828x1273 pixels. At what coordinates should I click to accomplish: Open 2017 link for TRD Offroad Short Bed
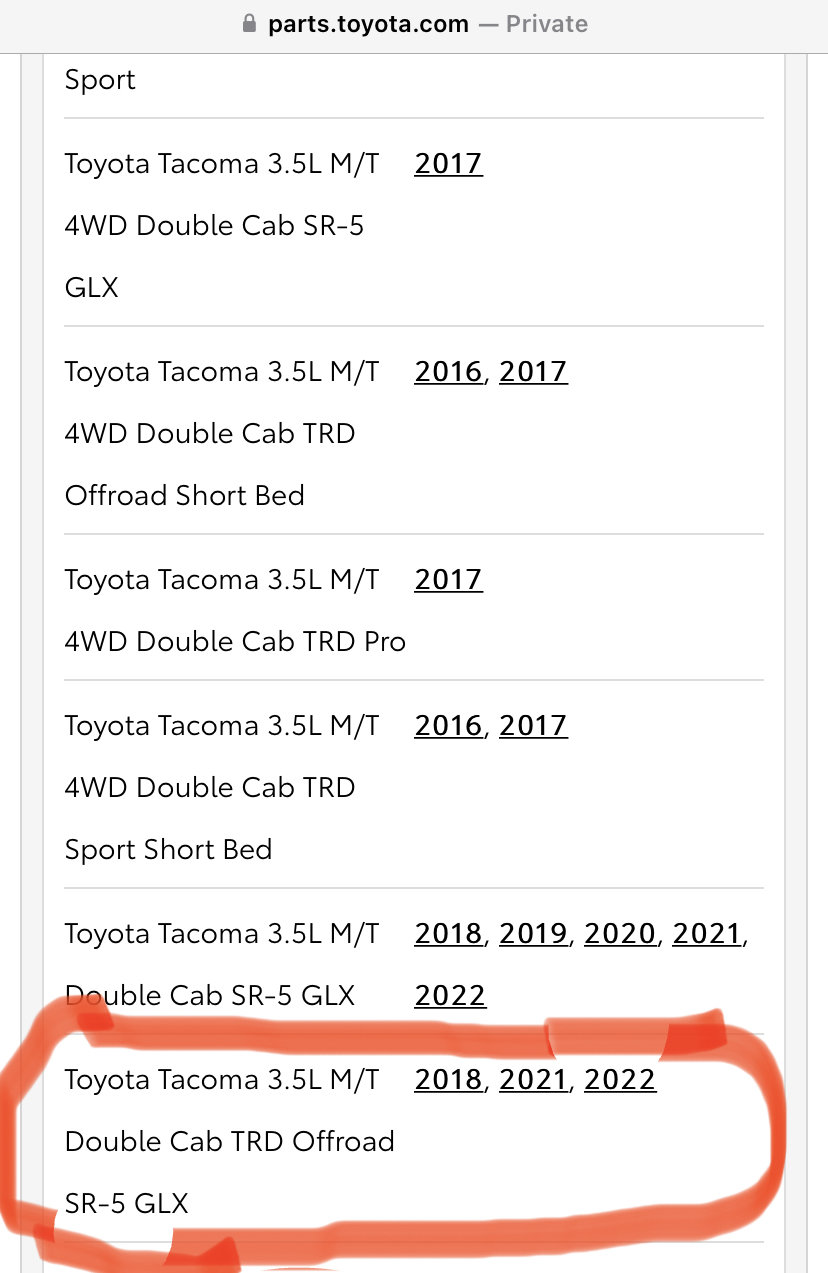tap(533, 371)
